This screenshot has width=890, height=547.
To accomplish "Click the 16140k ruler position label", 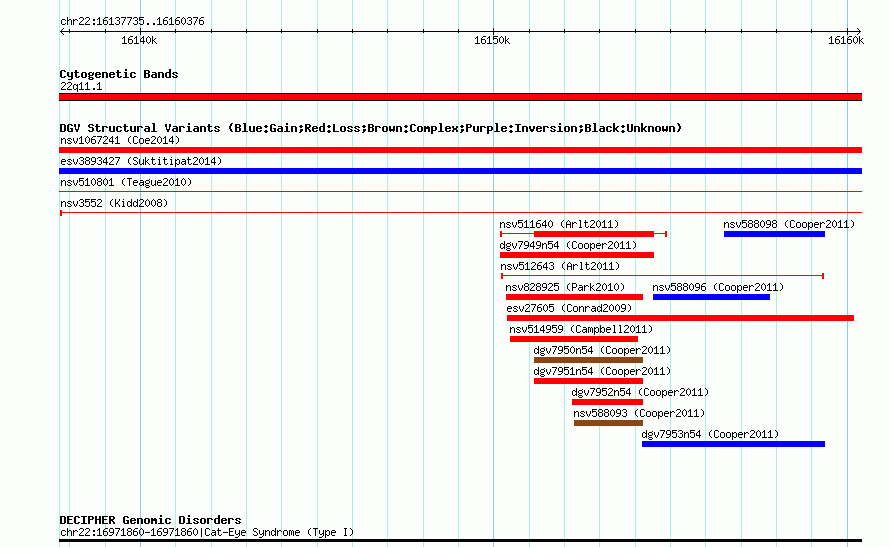I will pos(139,40).
